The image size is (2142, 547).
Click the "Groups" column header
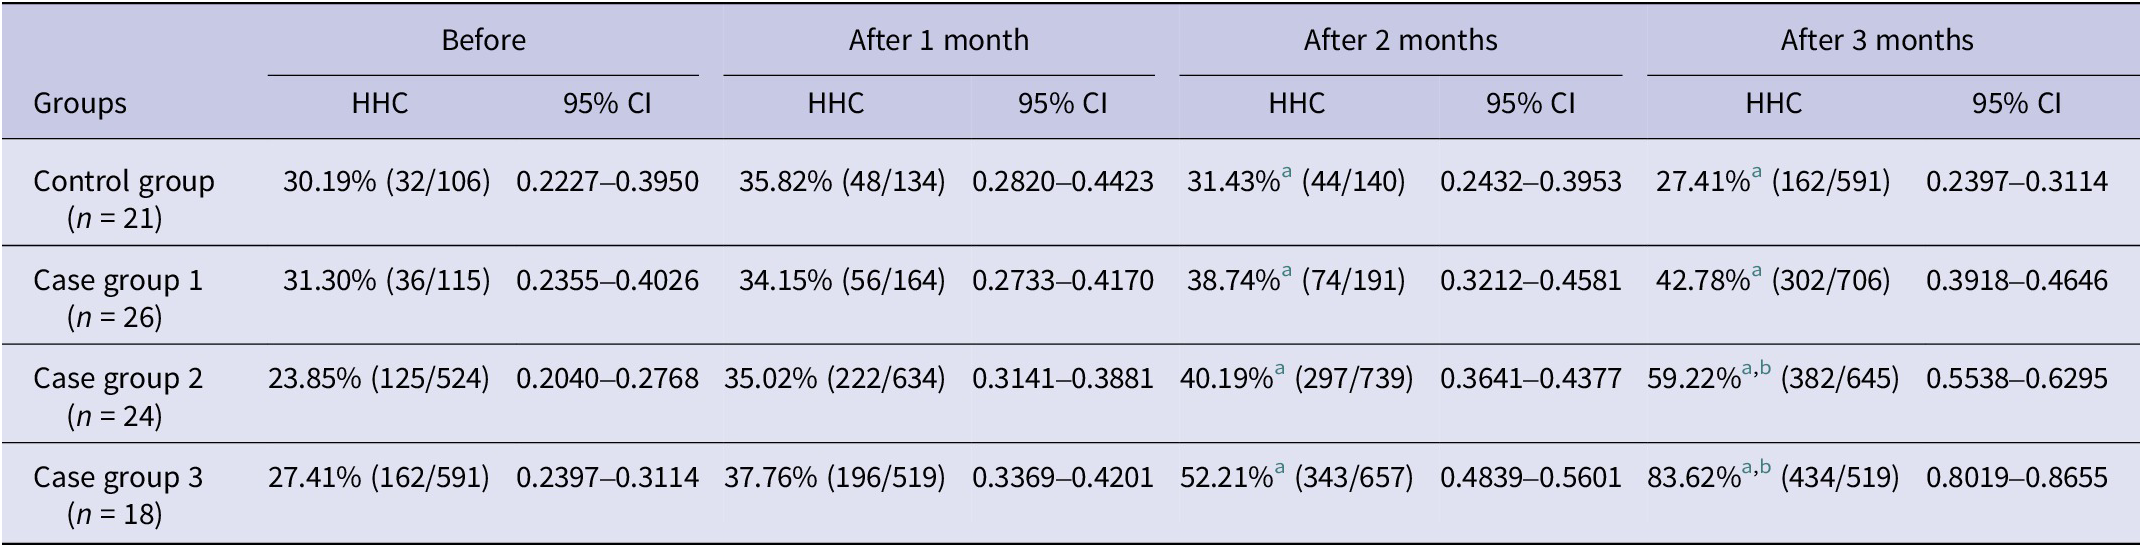point(80,104)
